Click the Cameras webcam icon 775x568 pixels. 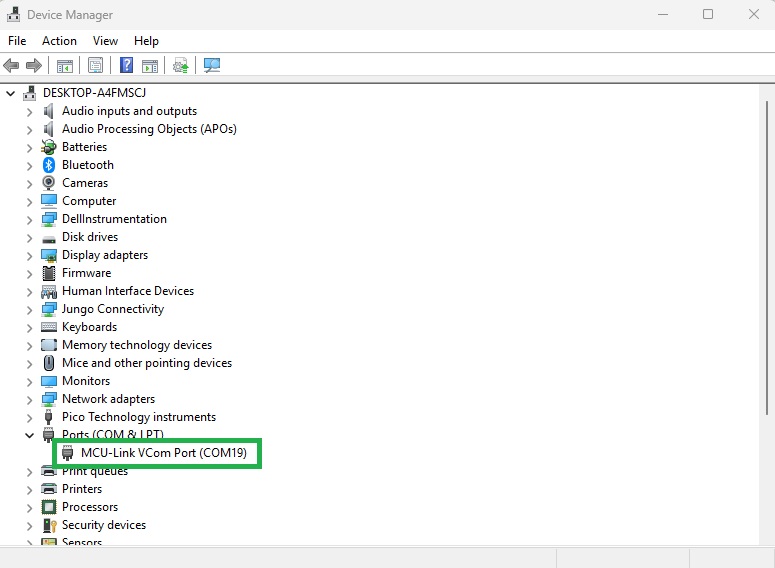tap(48, 183)
